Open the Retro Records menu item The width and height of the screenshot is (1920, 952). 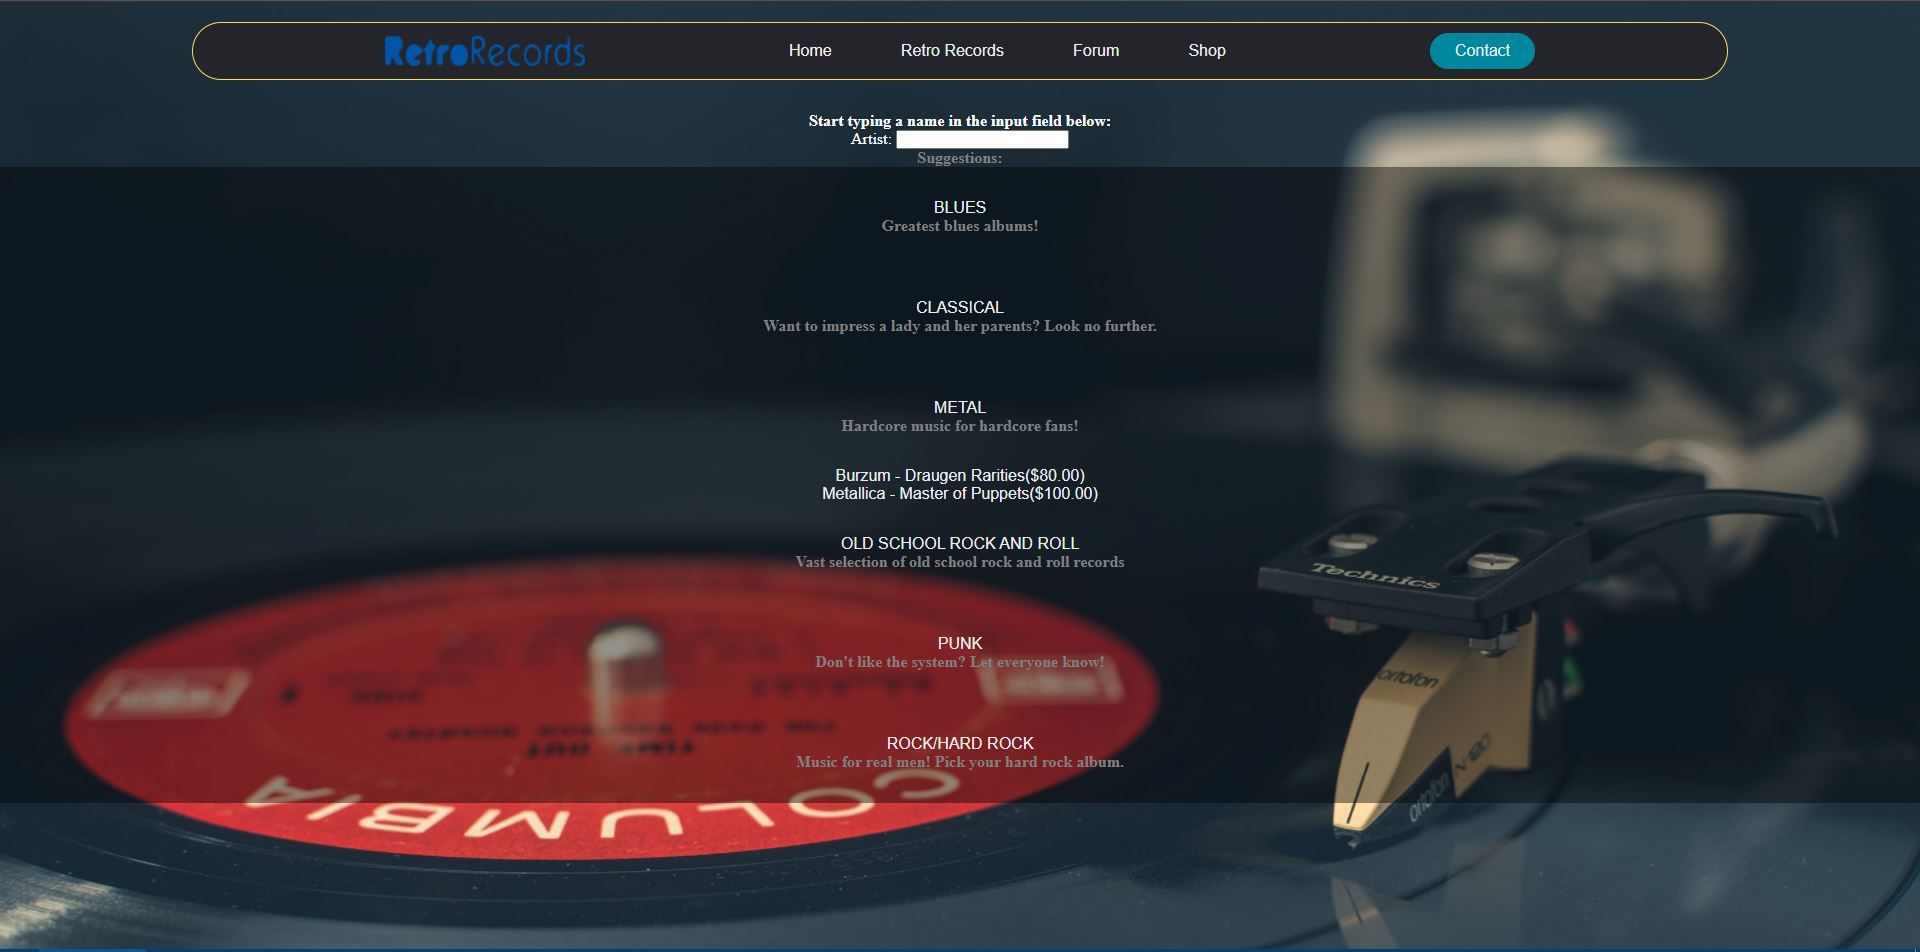[x=952, y=50]
